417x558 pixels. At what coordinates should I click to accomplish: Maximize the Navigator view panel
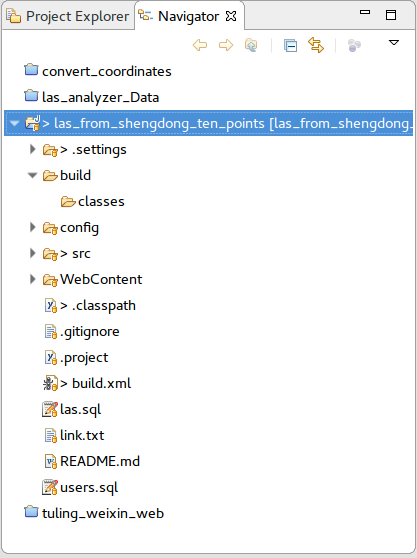tap(391, 15)
